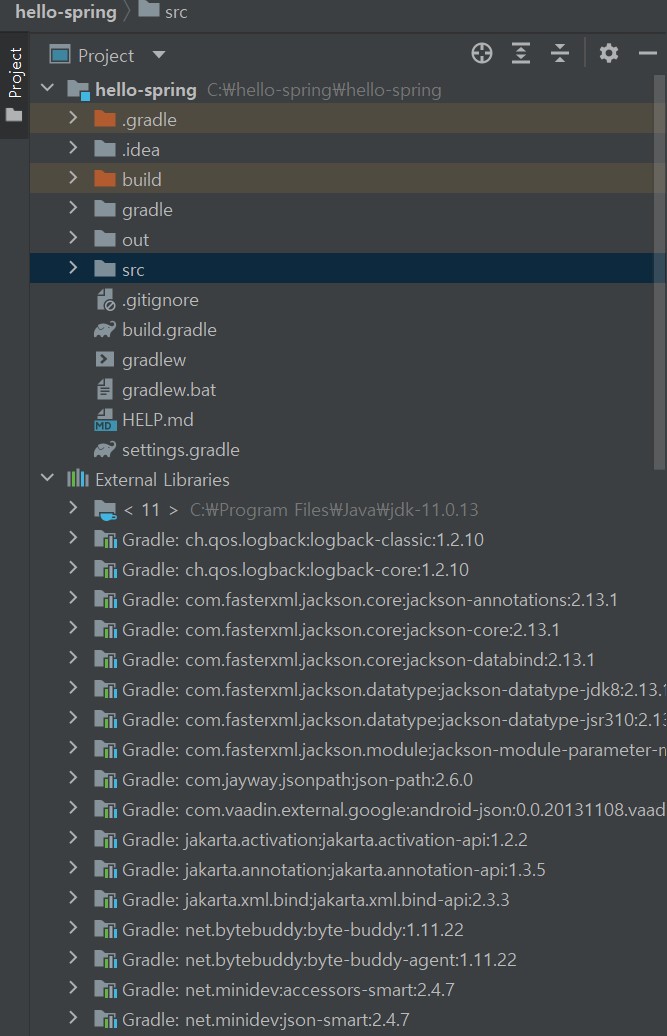Click the vertical Project tool window tab
Viewport: 667px width, 1036px height.
(15, 85)
